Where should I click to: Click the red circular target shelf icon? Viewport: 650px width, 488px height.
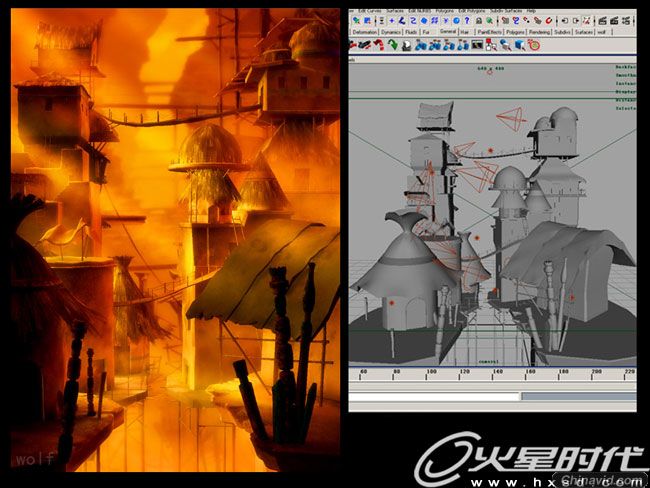[x=534, y=44]
